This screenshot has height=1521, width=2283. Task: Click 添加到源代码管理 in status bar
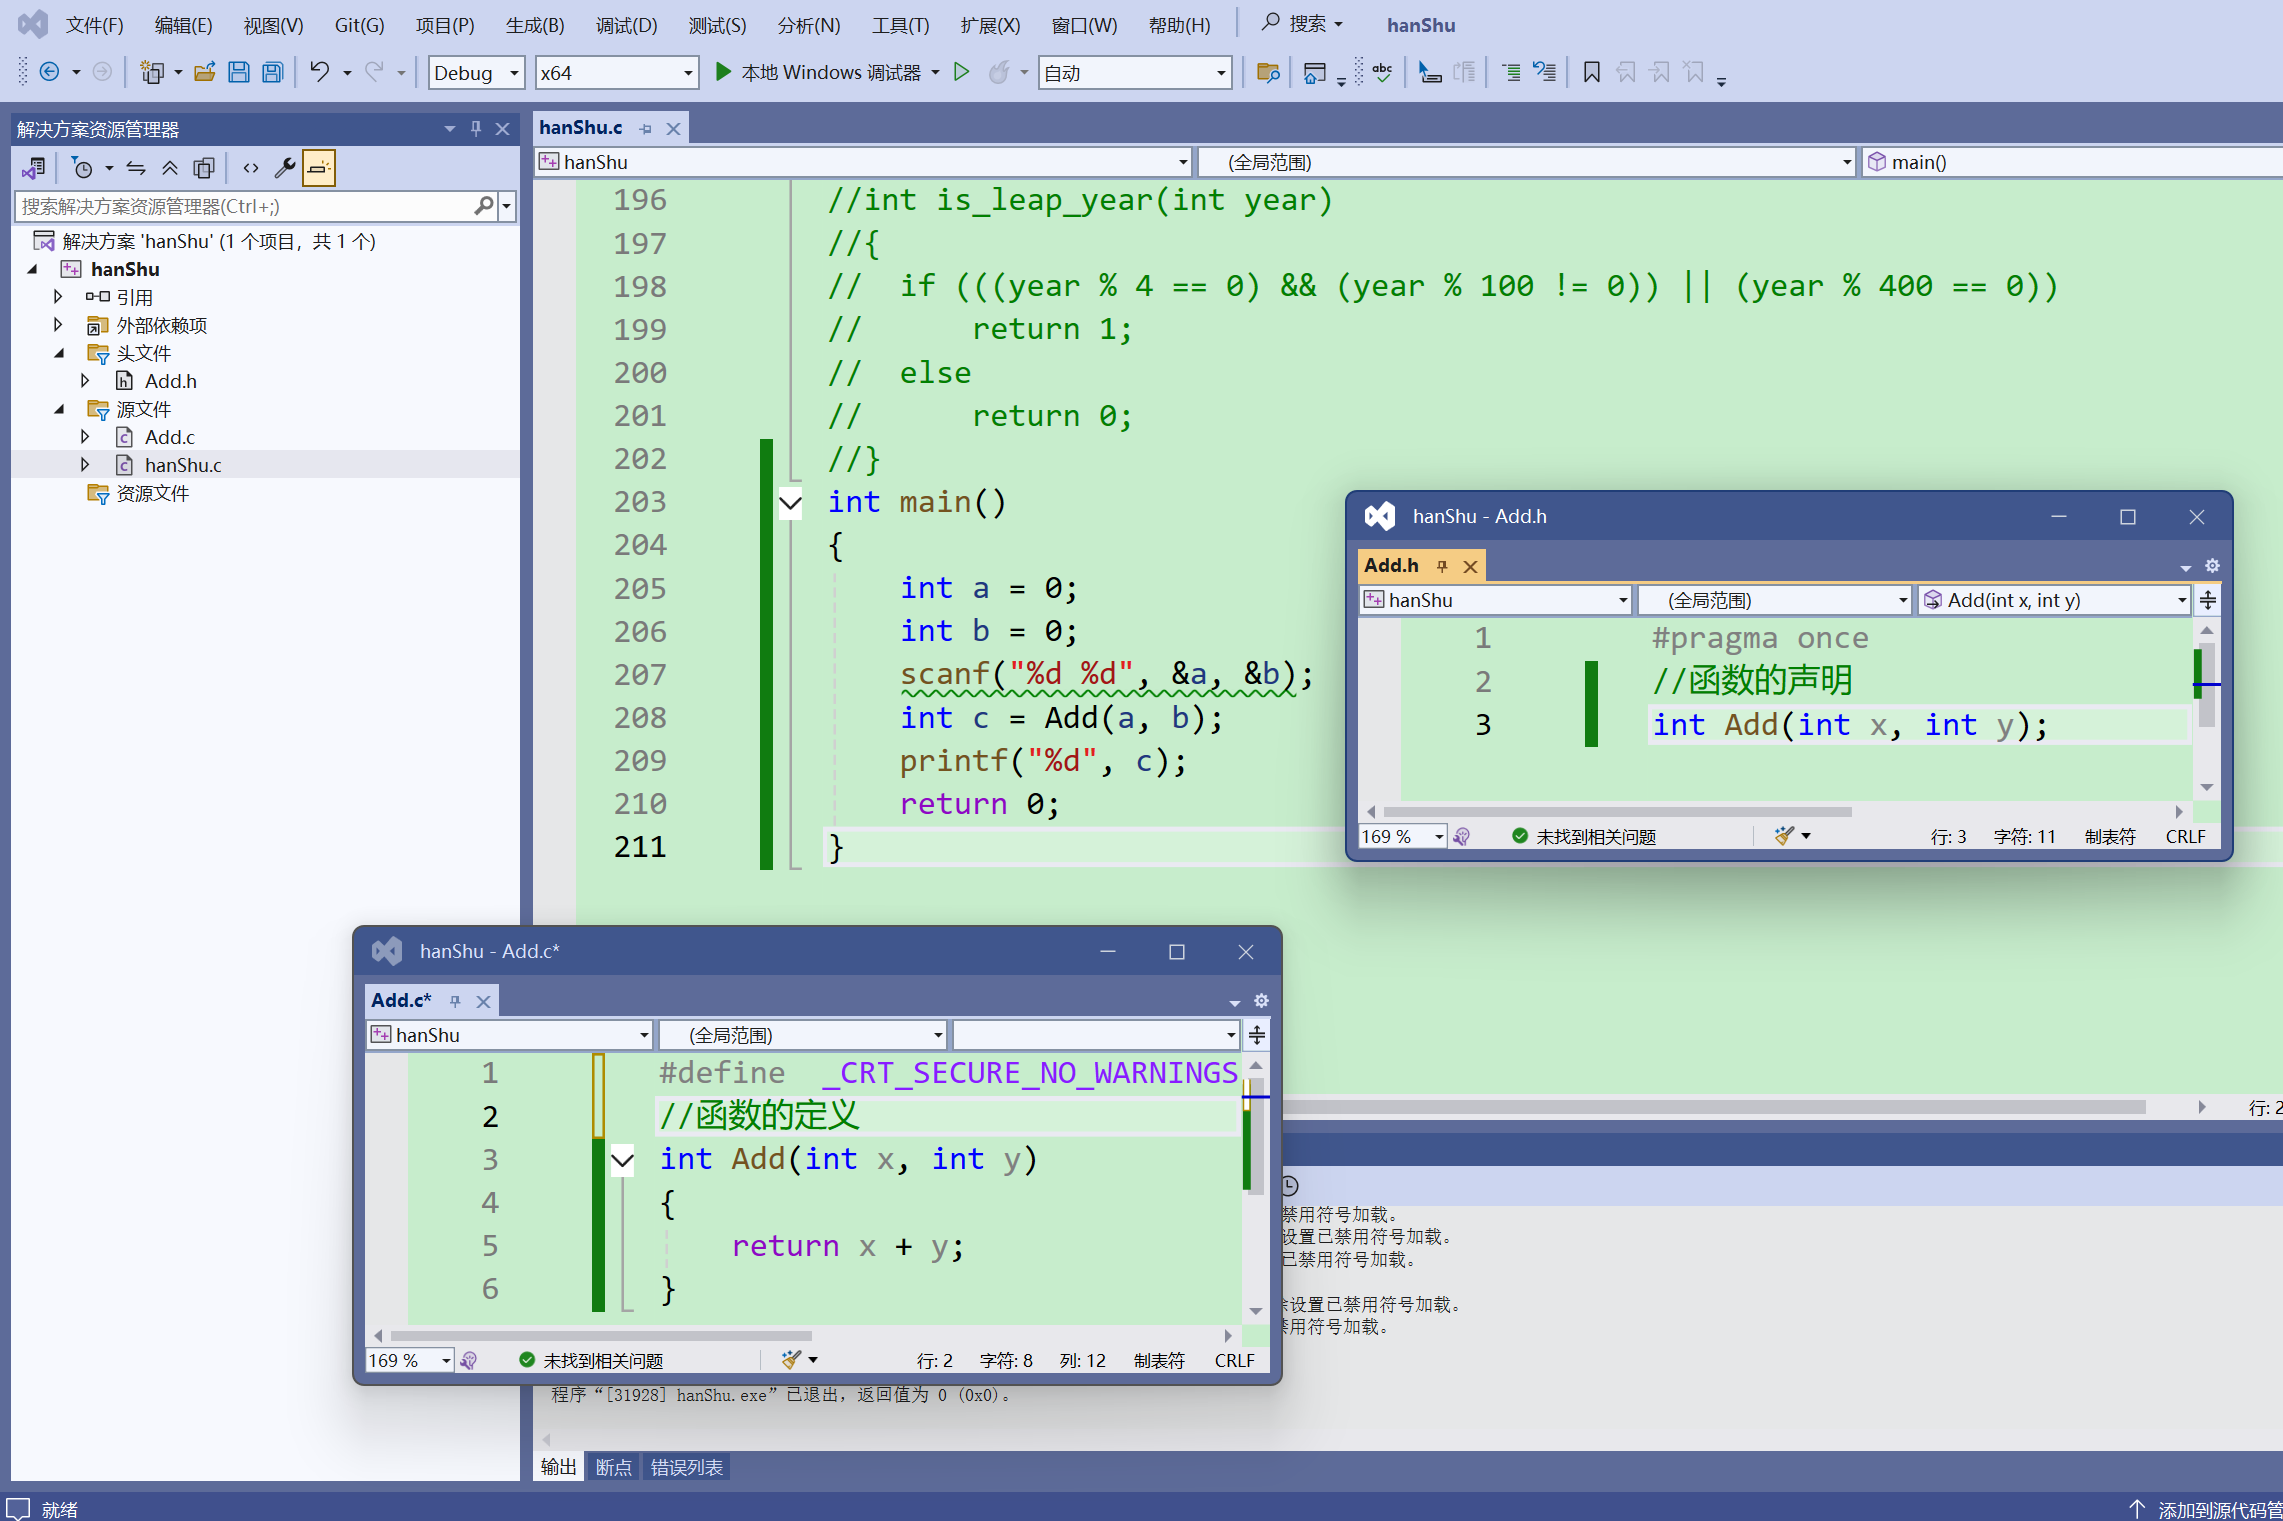coord(2206,1509)
